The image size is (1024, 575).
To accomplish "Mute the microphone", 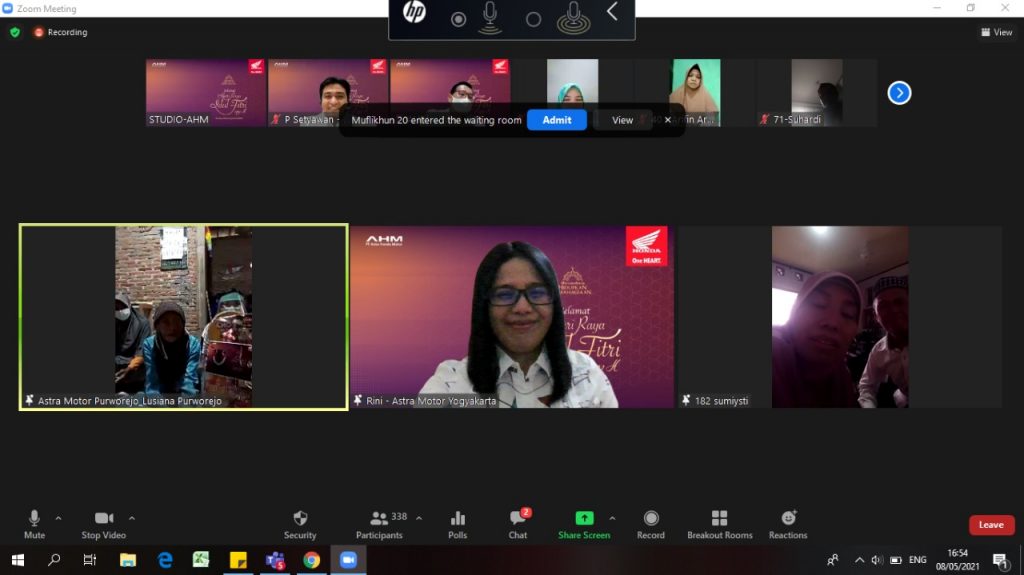I will coord(34,519).
